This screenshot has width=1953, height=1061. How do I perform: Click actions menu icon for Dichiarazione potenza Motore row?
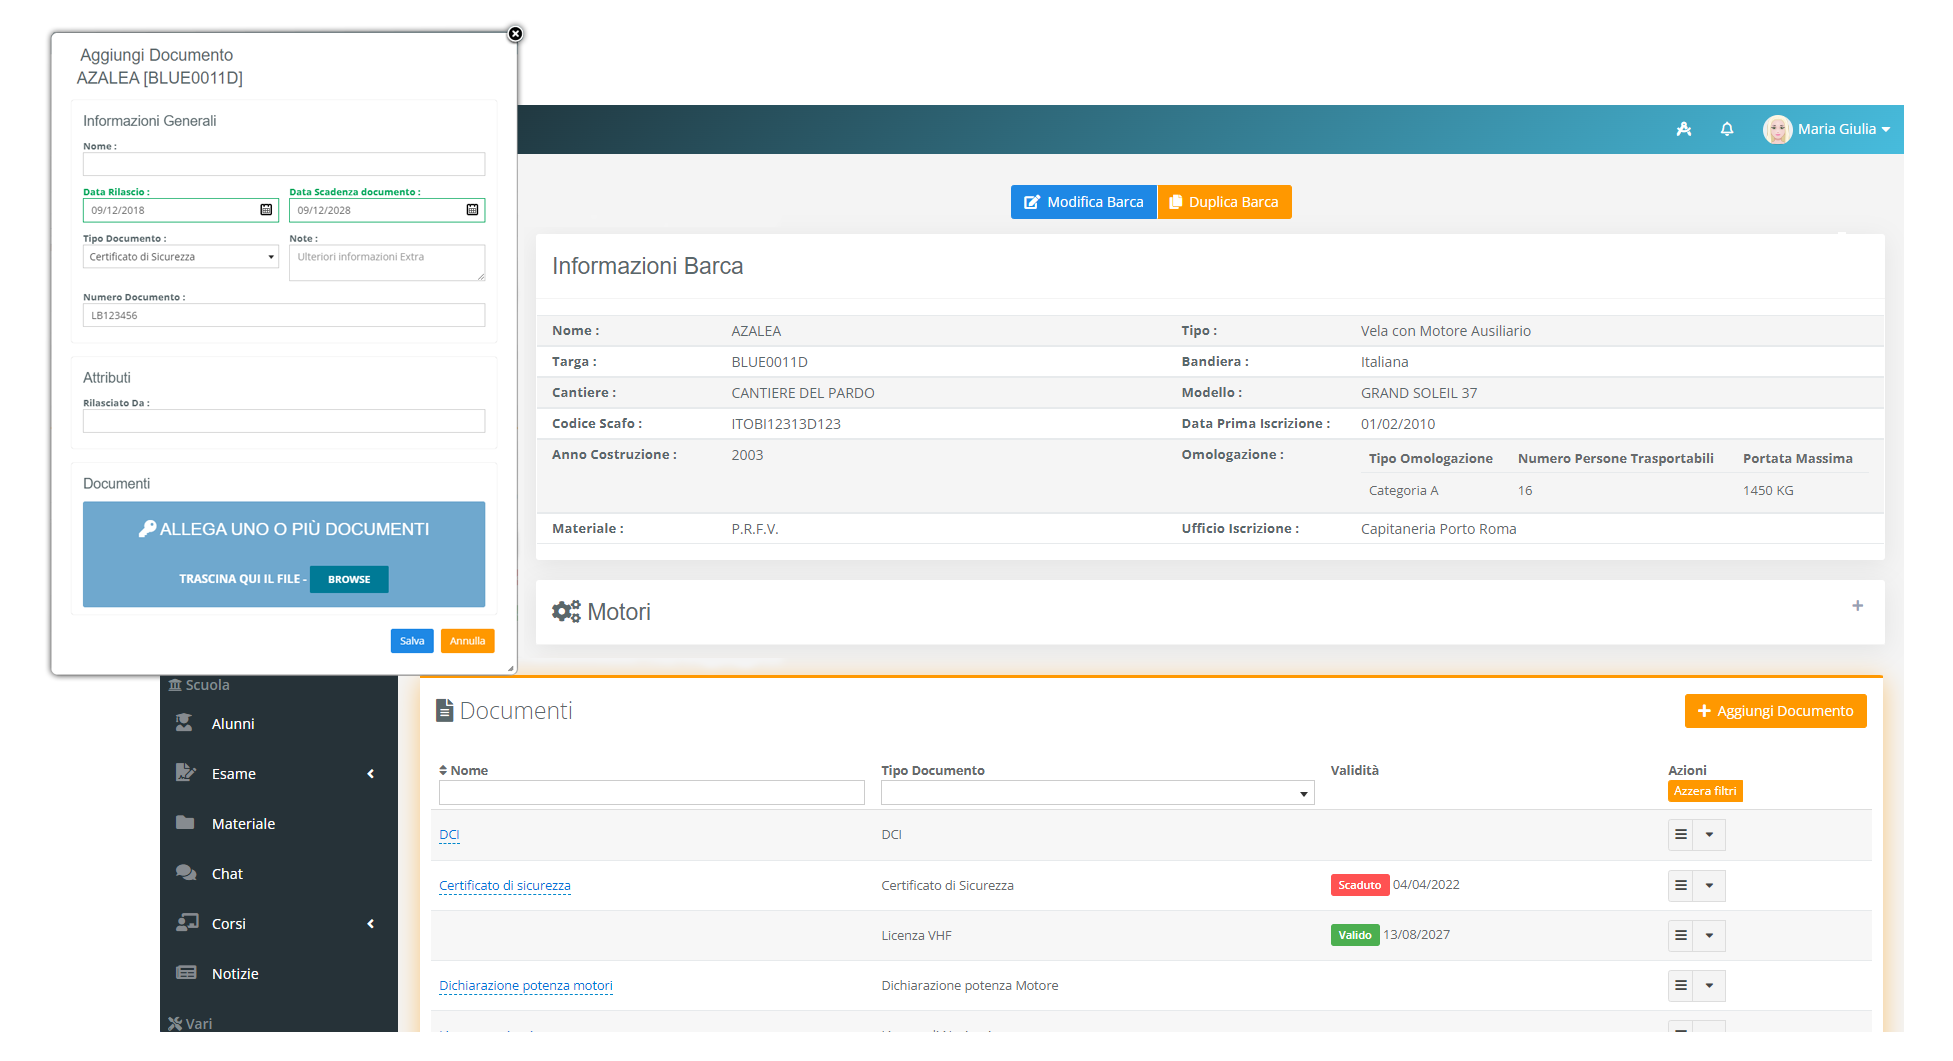point(1681,986)
